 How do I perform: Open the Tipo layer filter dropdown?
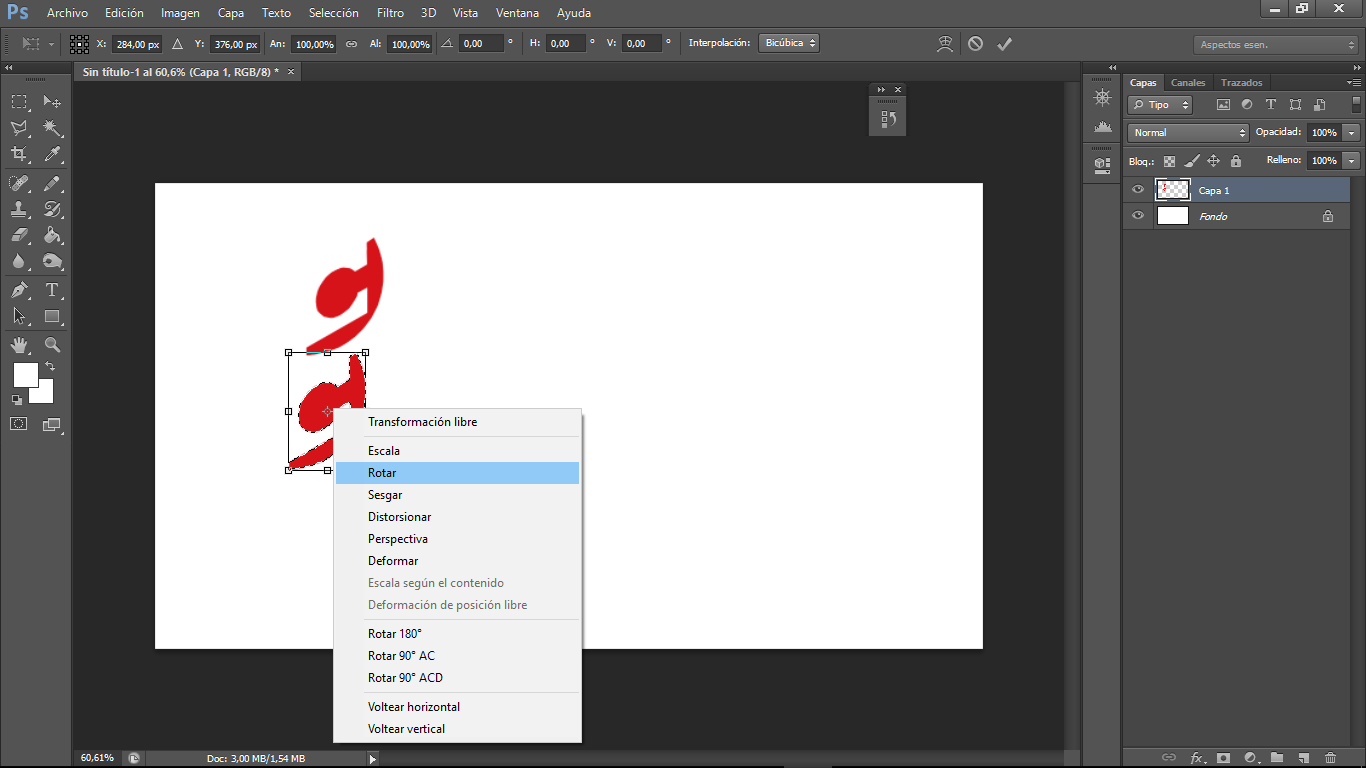click(1160, 105)
